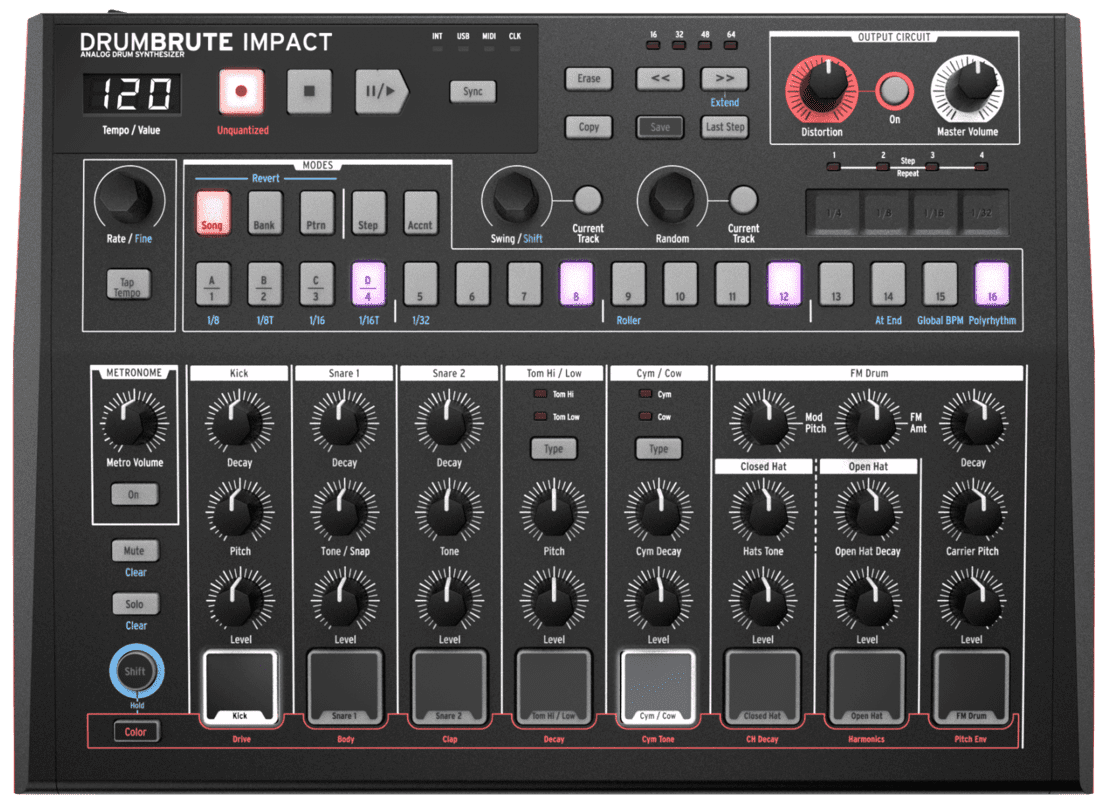
Task: Toggle the Metronome On button
Action: (x=134, y=495)
